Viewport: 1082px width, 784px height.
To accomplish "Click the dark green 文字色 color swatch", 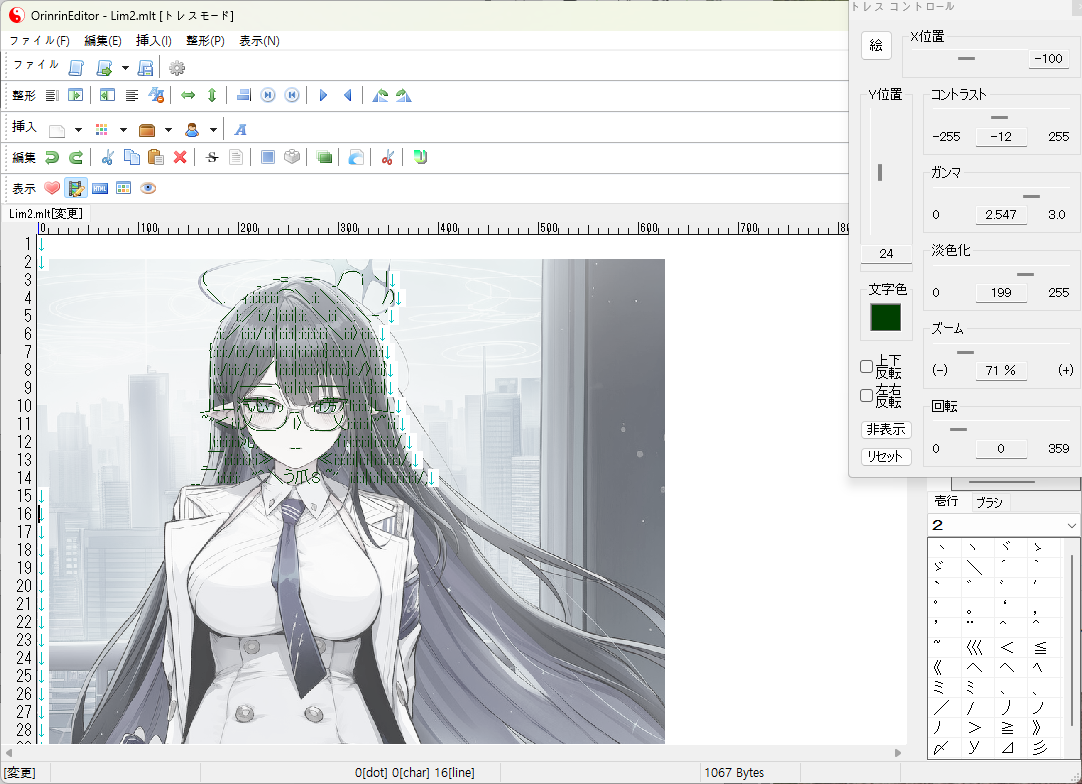I will point(885,317).
